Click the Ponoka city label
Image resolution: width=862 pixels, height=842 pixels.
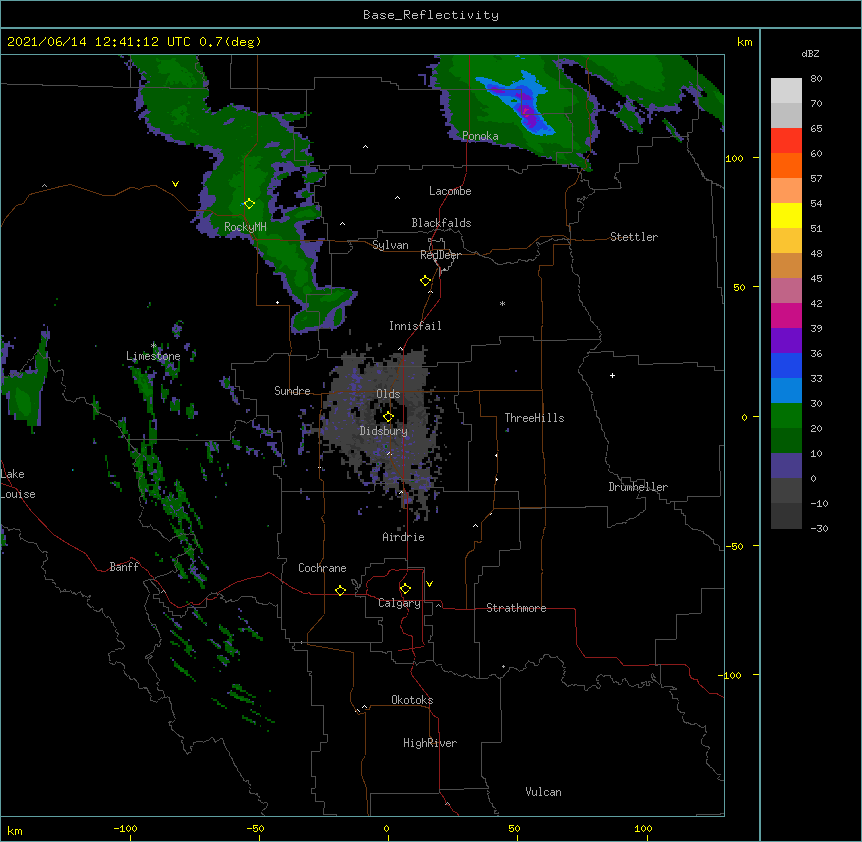click(x=480, y=136)
